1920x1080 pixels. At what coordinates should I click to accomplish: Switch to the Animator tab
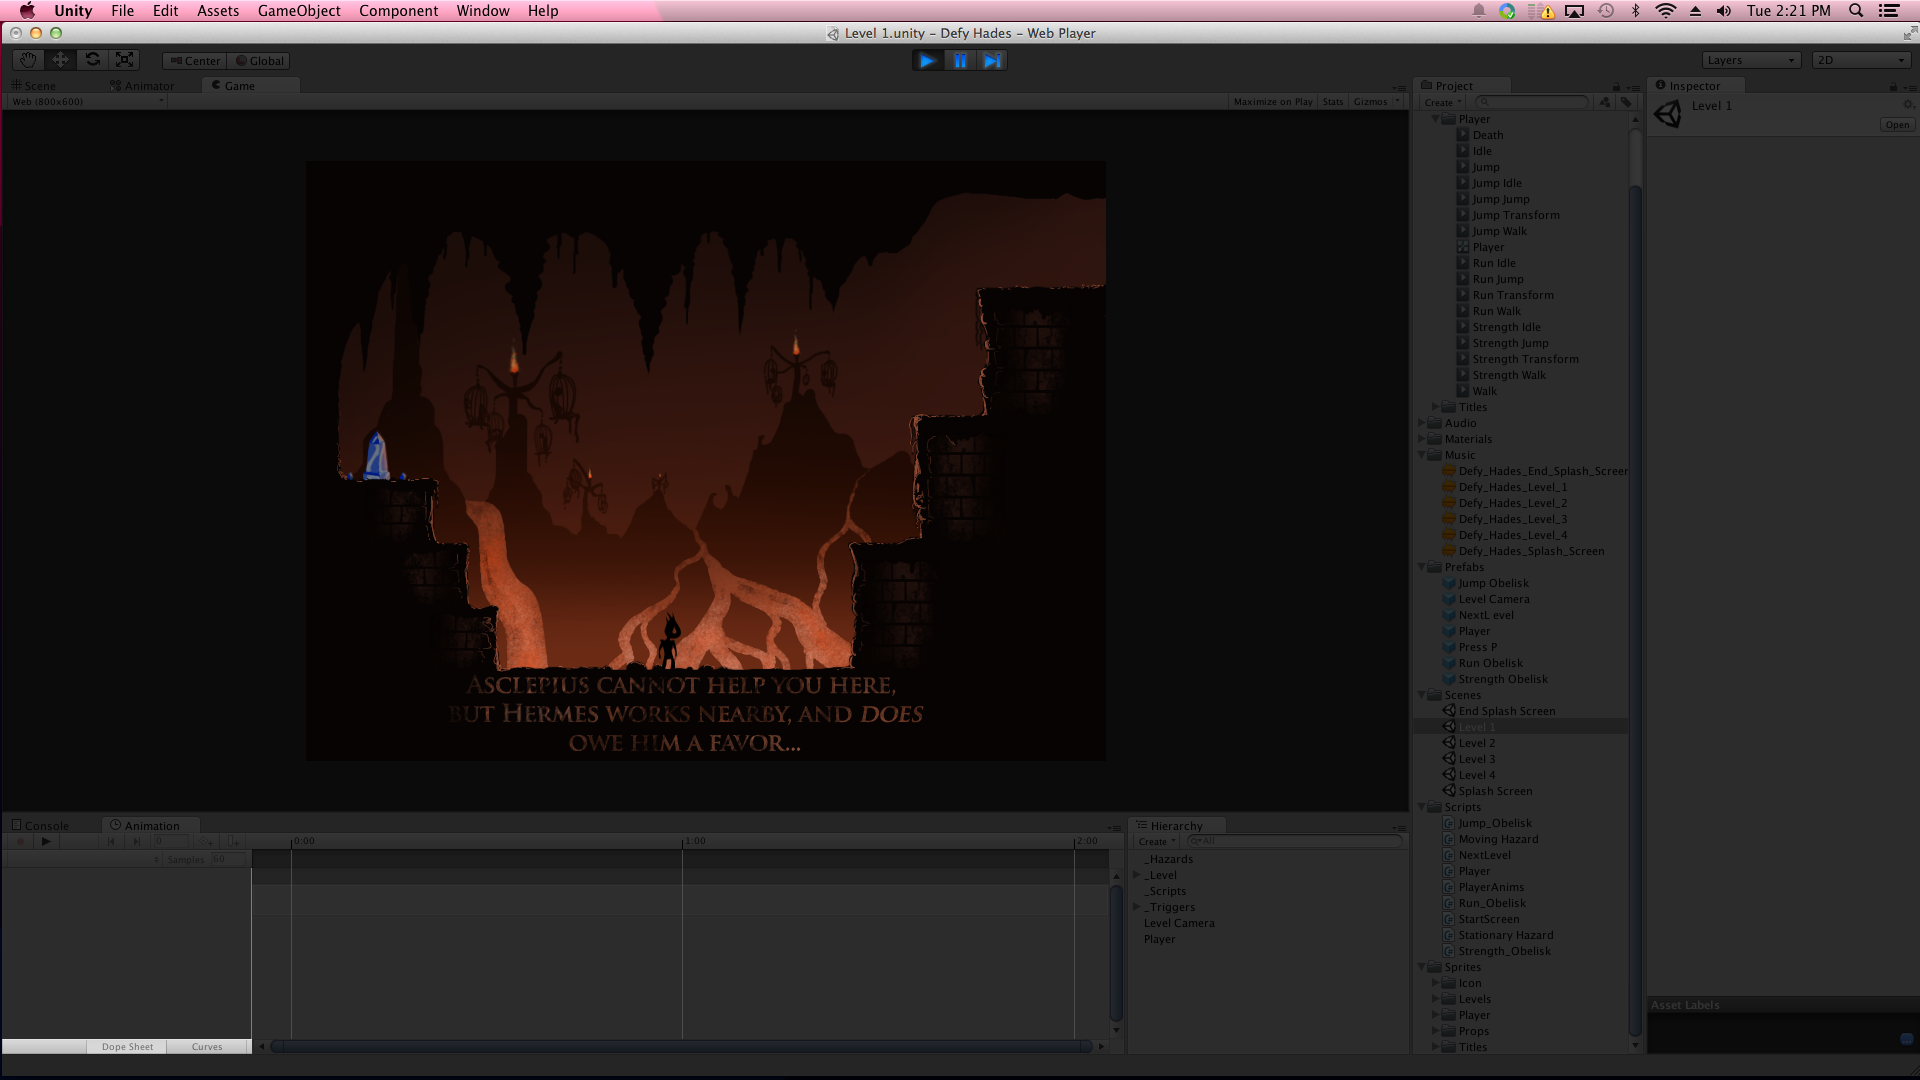pos(142,86)
